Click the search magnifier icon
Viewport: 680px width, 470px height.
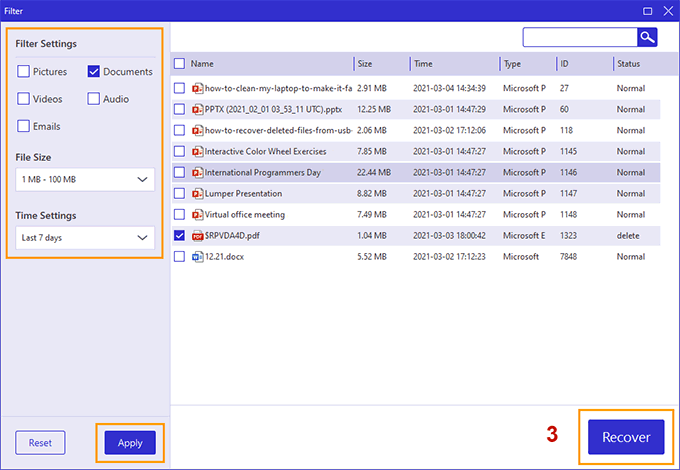tap(648, 37)
